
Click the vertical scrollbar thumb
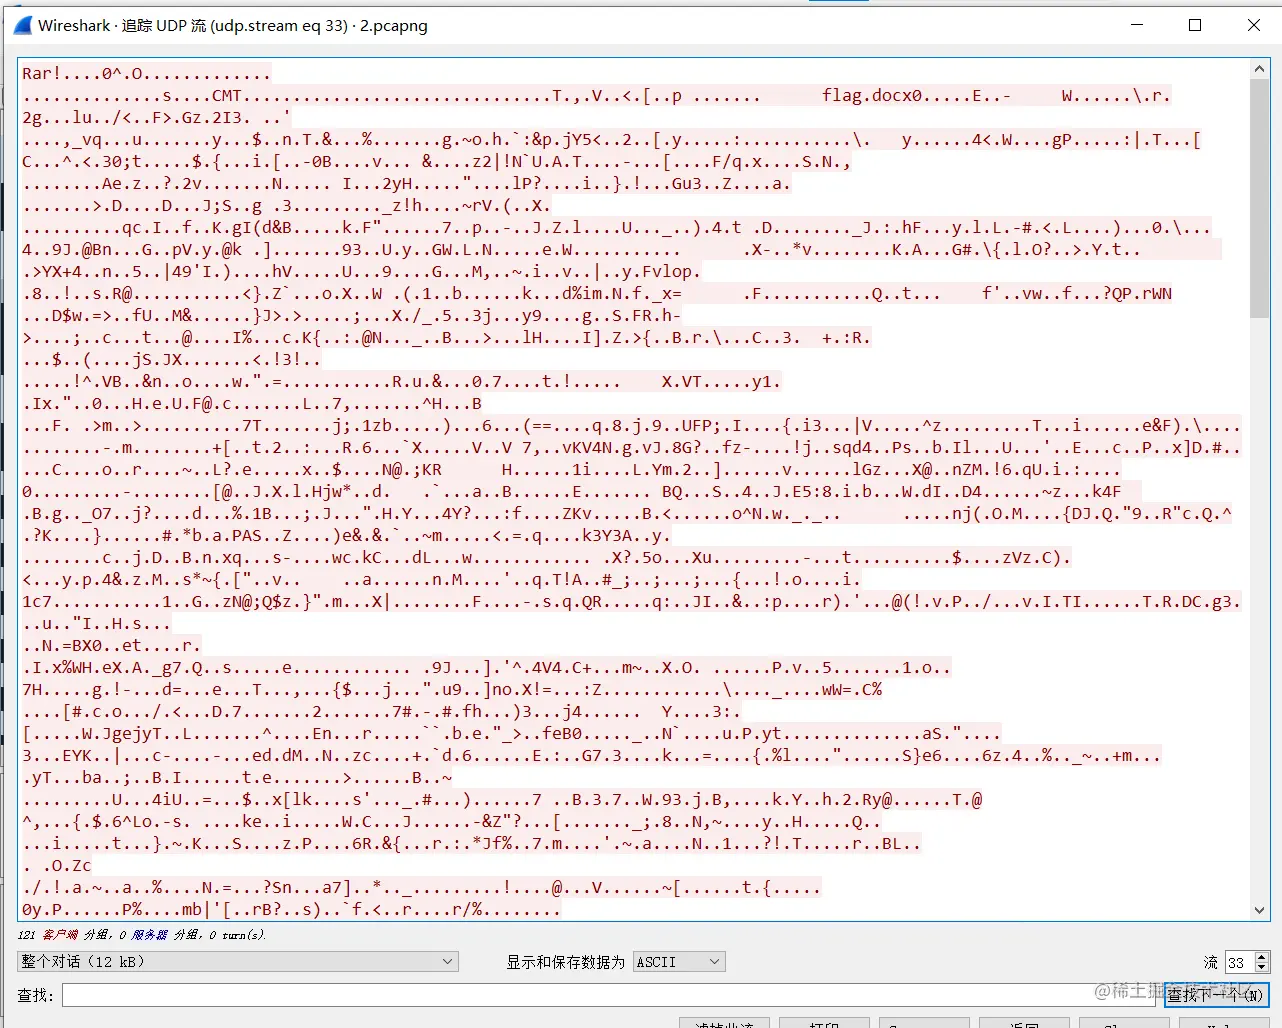(1260, 199)
